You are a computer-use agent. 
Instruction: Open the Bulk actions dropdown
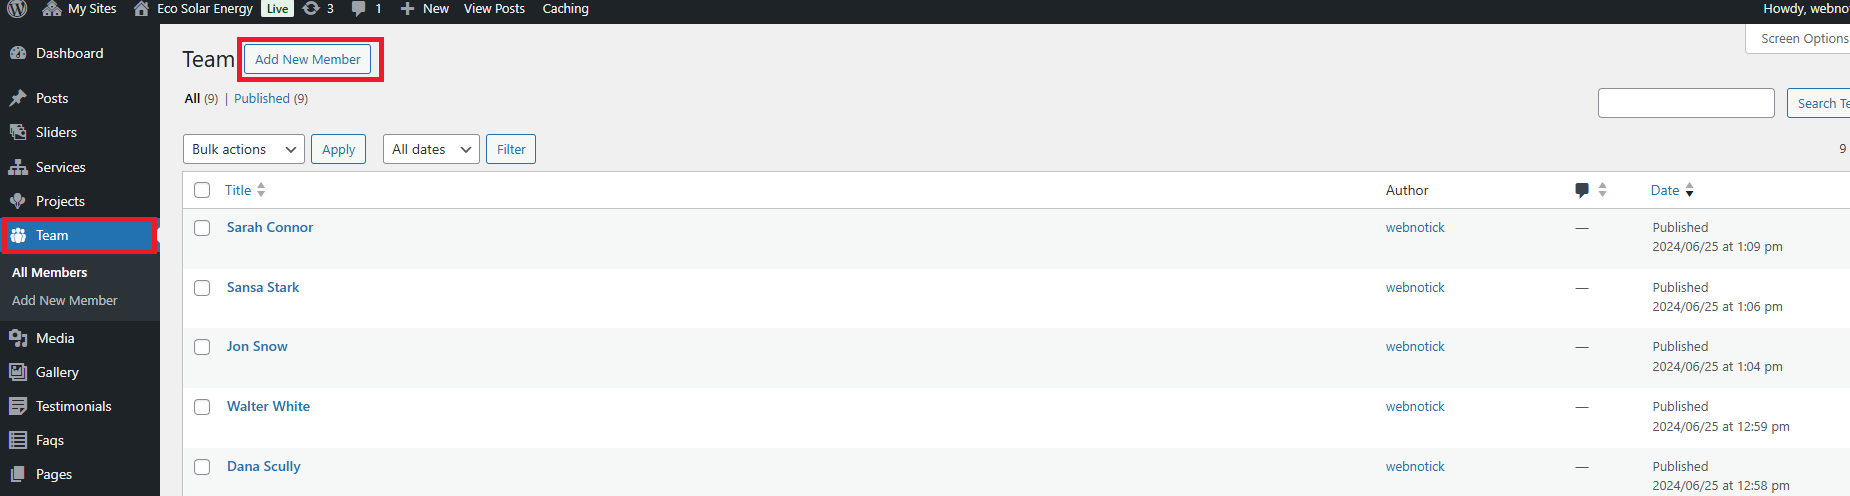point(244,149)
